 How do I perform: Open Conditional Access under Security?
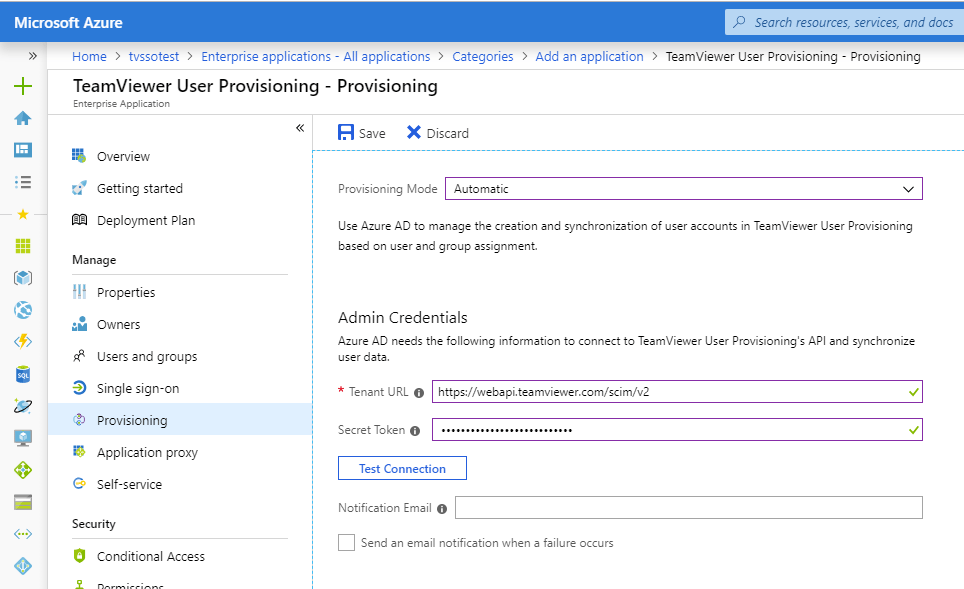[x=150, y=556]
